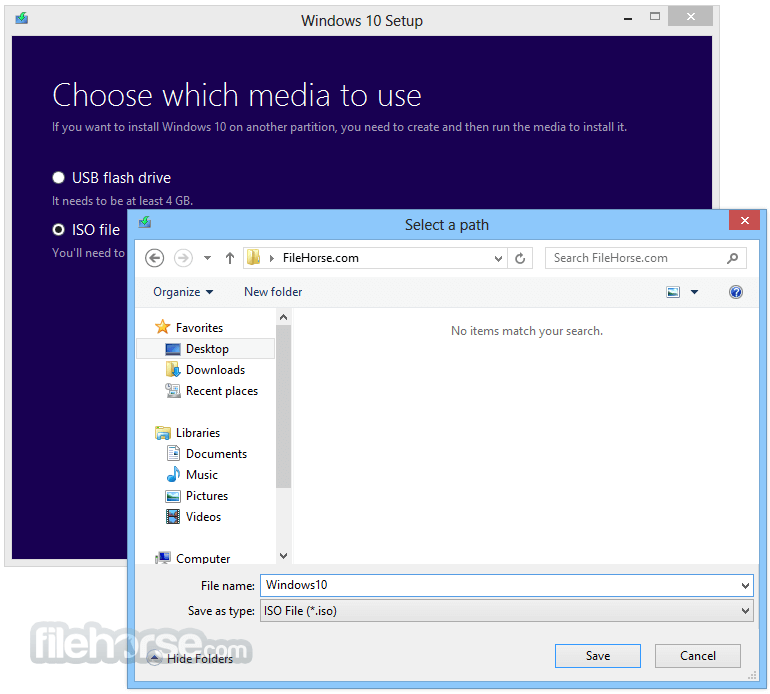Image resolution: width=770 pixels, height=694 pixels.
Task: Open the Help button
Action: 736,292
